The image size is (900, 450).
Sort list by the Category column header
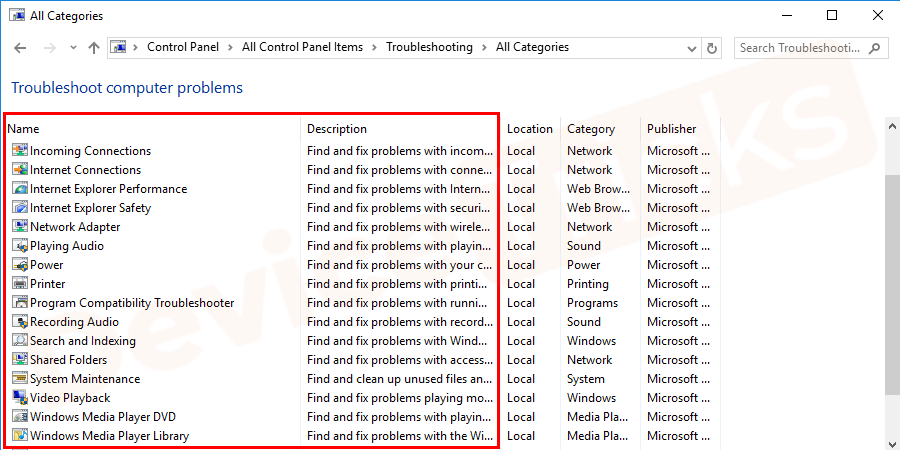point(591,129)
